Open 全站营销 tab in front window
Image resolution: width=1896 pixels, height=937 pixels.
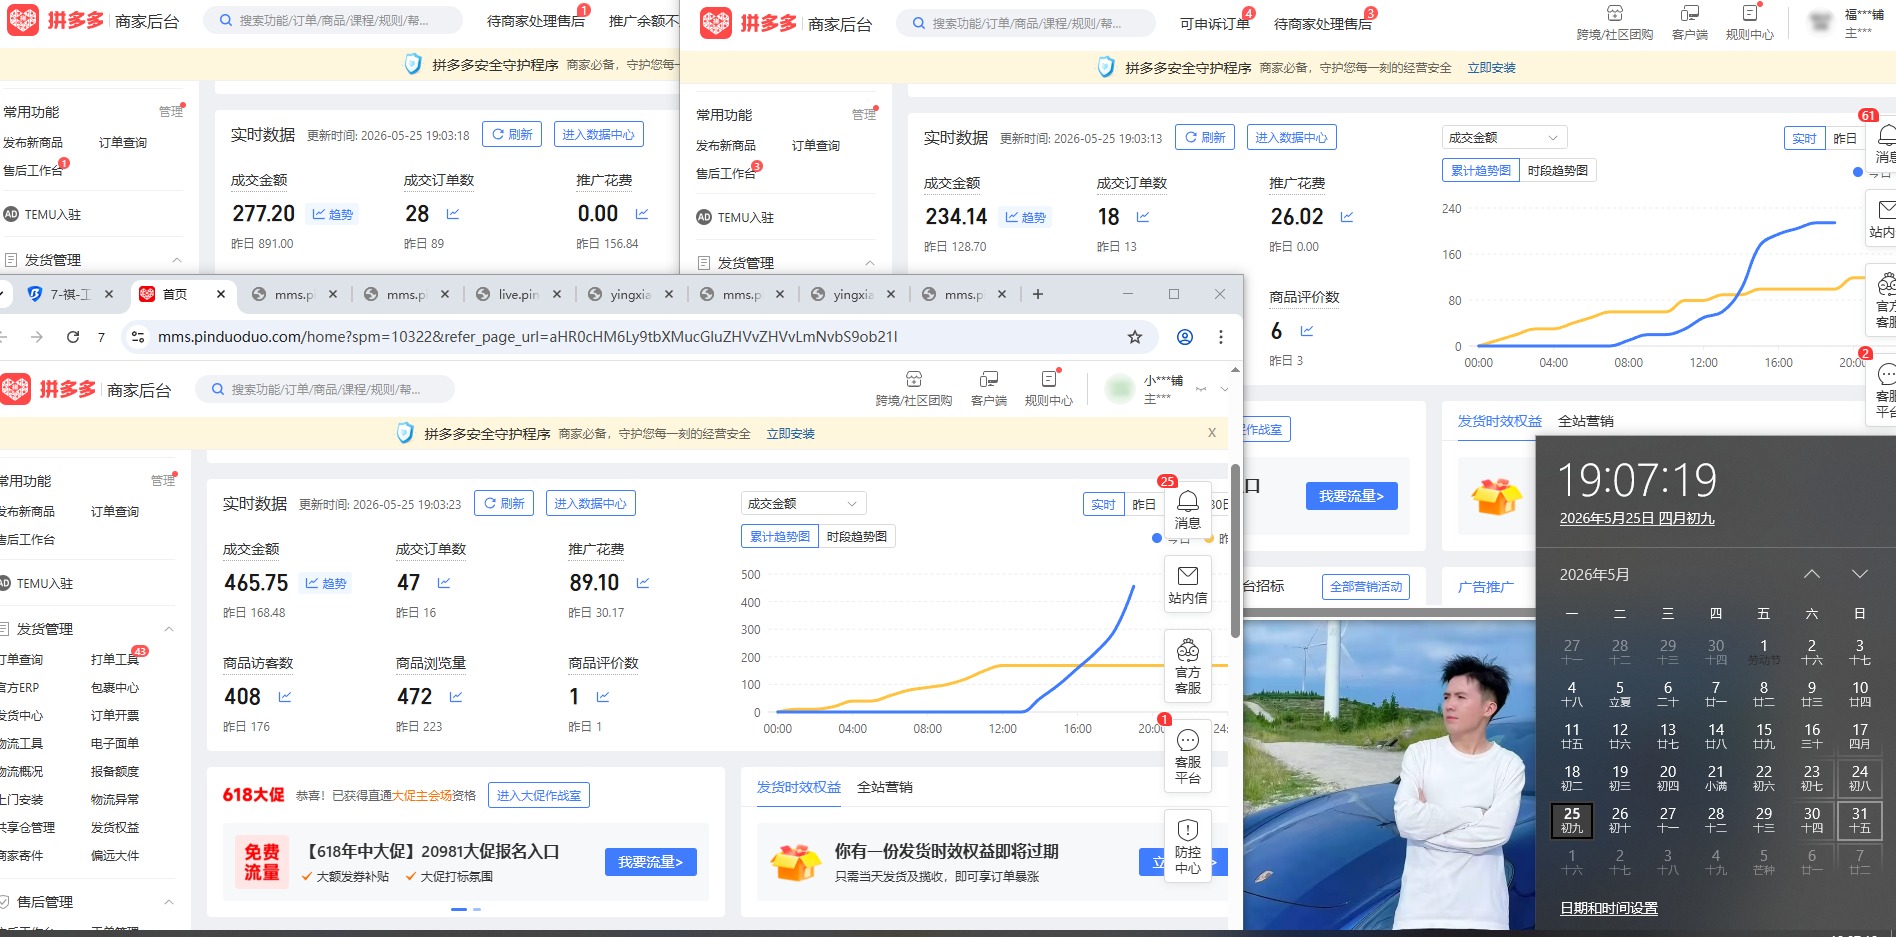(884, 787)
